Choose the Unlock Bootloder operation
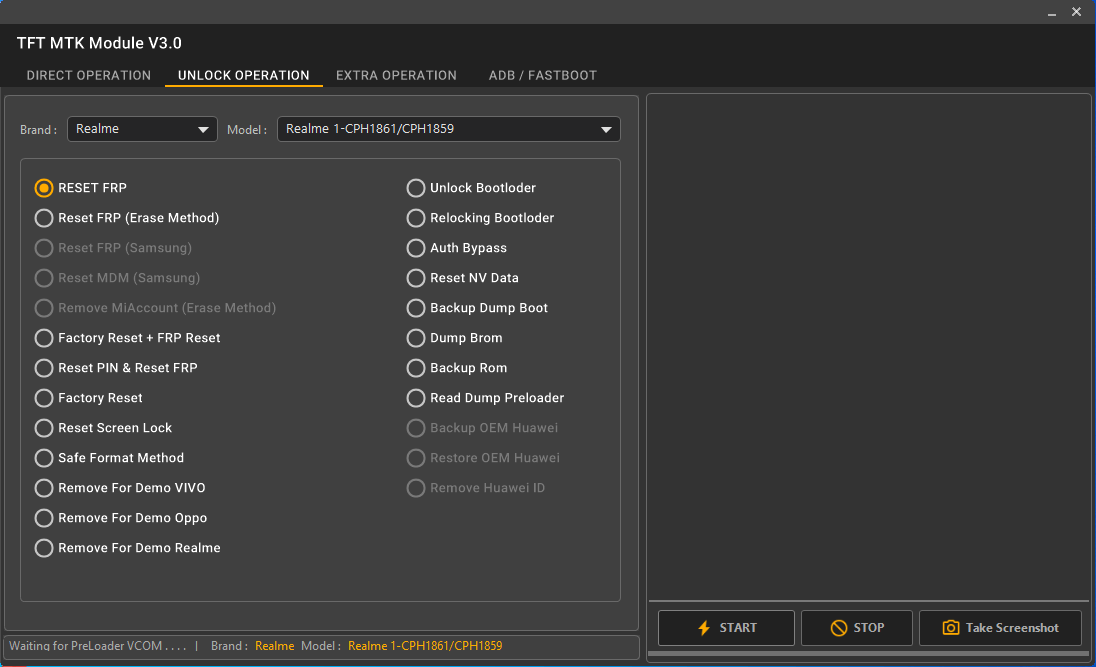 pyautogui.click(x=415, y=187)
